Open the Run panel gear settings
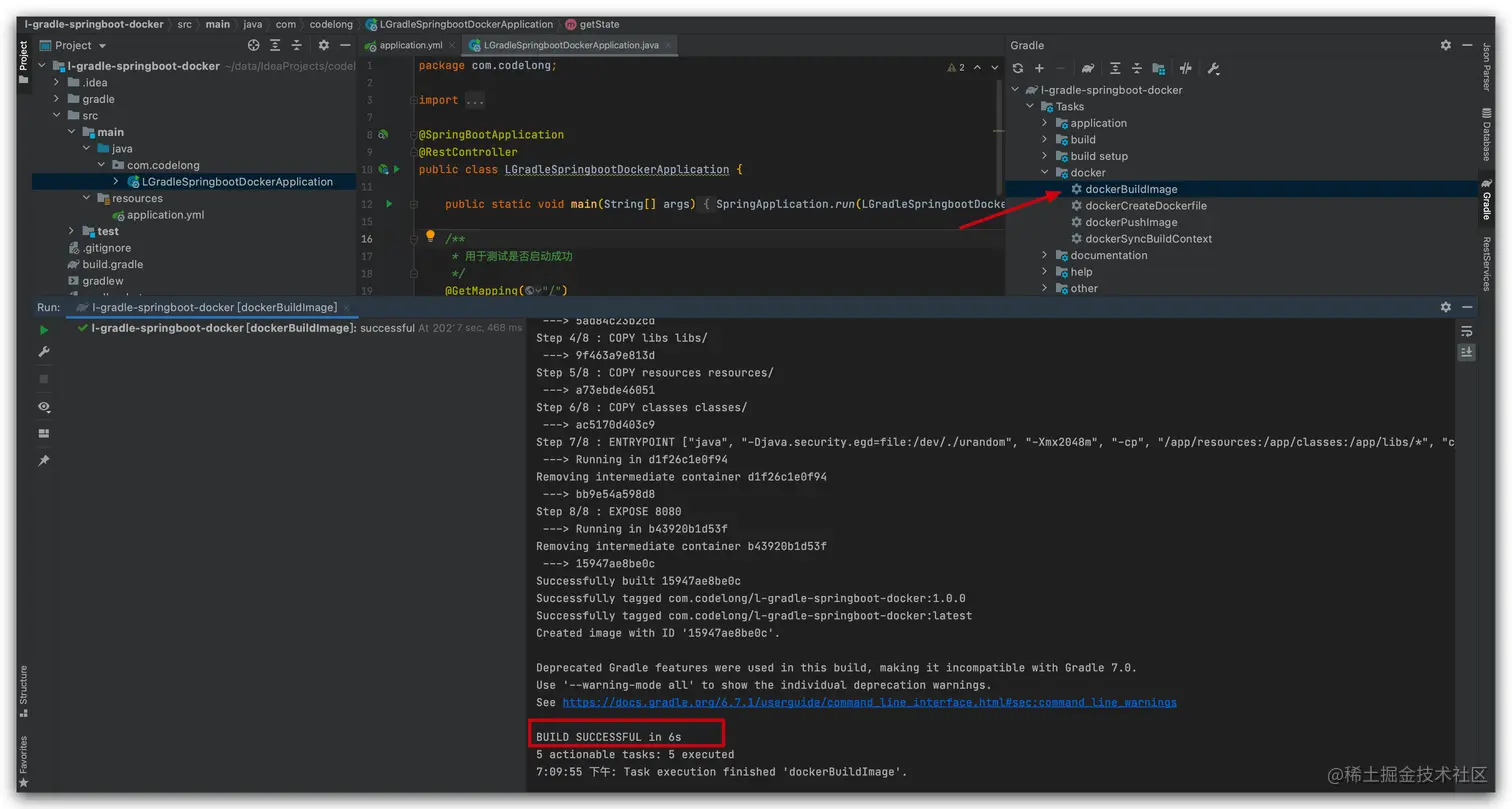The height and width of the screenshot is (809, 1512). point(1445,307)
